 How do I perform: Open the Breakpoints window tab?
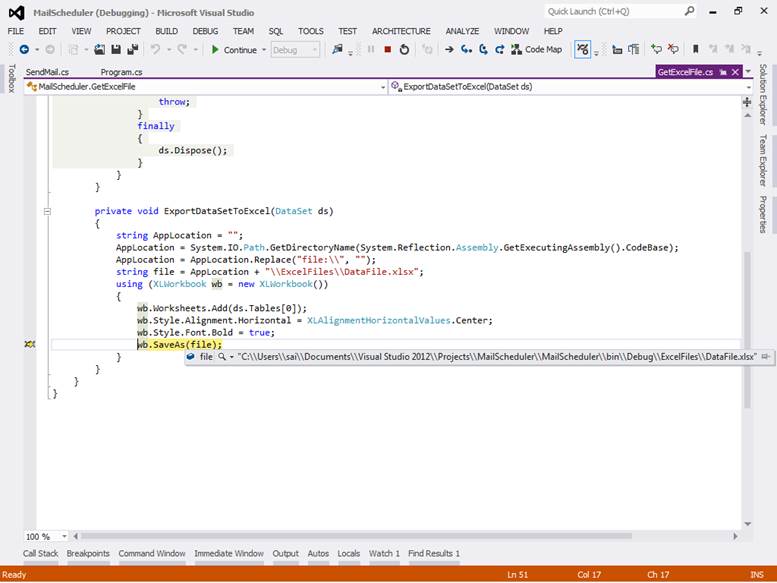coord(88,553)
